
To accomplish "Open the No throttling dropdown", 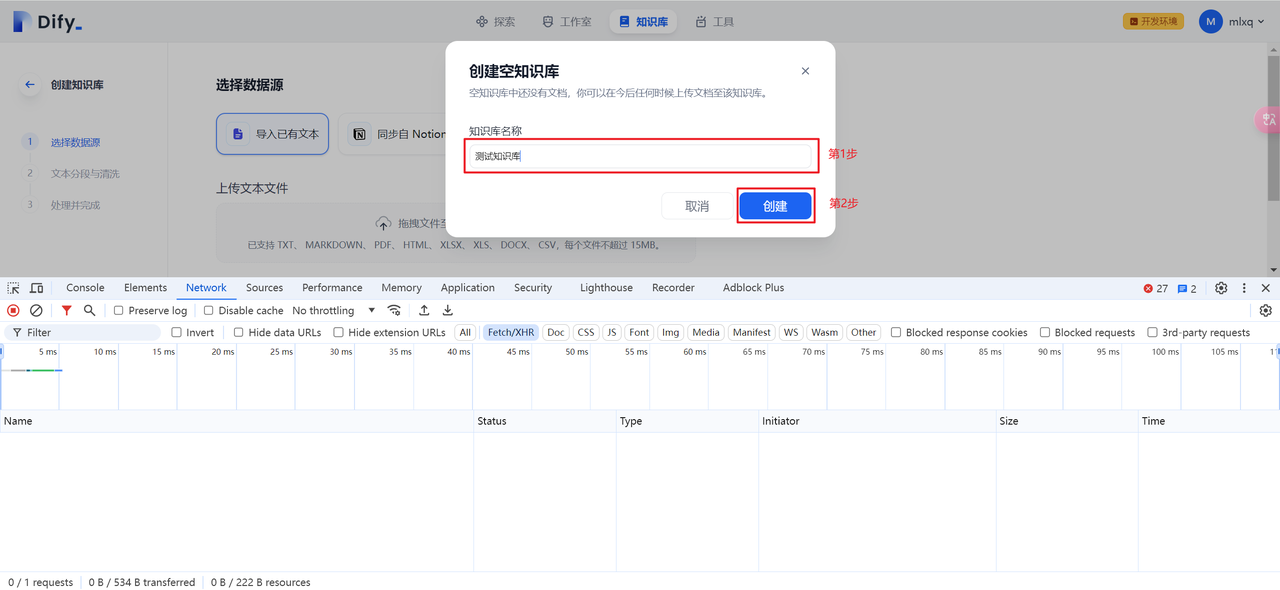I will pos(334,311).
